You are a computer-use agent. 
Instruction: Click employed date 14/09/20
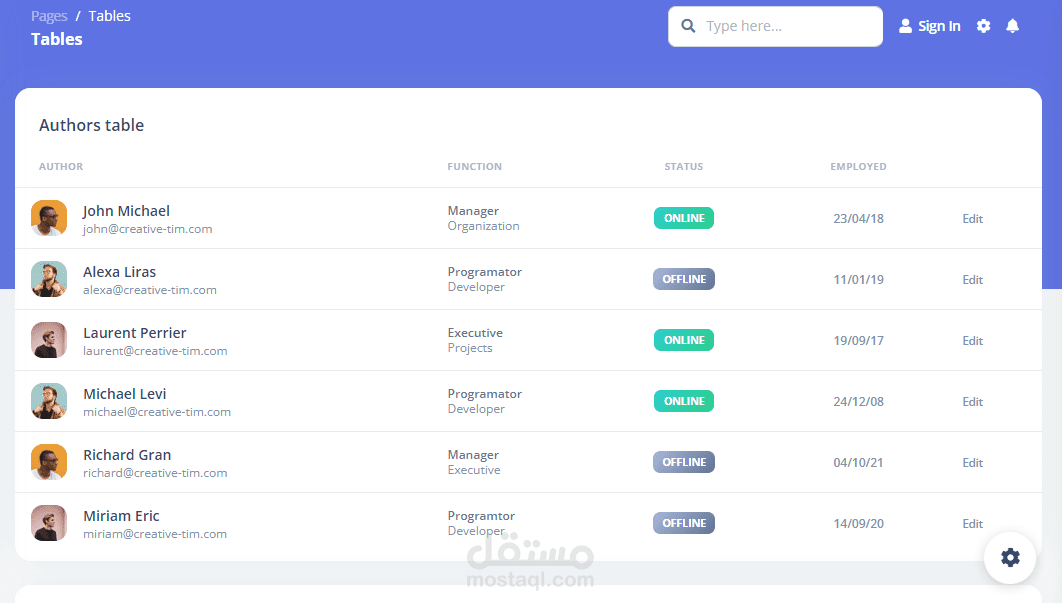(x=858, y=524)
